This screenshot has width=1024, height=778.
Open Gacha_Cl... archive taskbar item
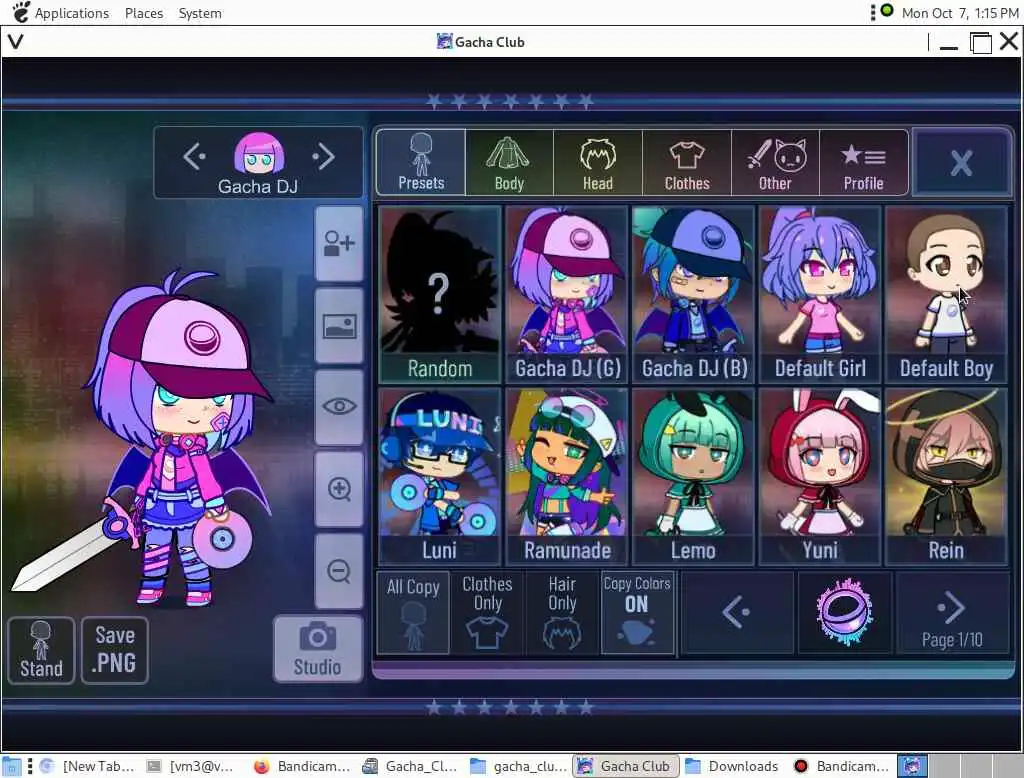pos(409,766)
